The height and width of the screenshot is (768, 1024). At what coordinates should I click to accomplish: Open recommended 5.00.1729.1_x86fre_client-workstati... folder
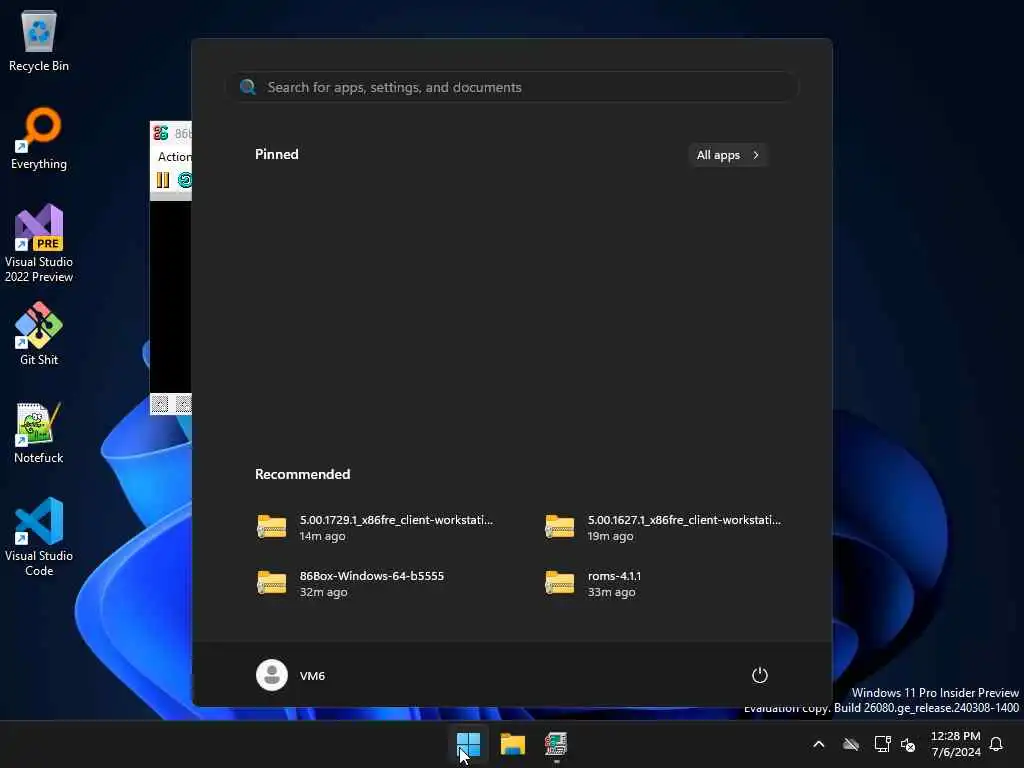coord(376,528)
